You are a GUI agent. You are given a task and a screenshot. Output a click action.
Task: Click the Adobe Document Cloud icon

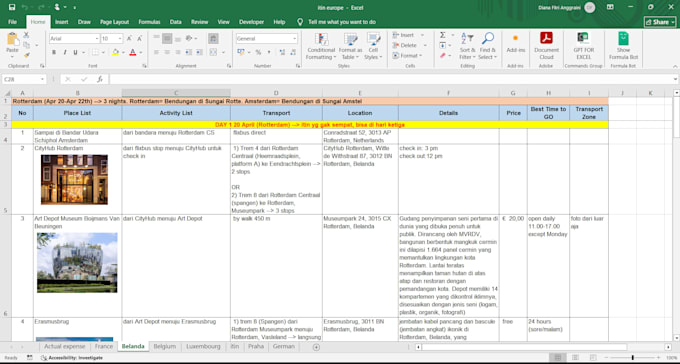click(546, 38)
